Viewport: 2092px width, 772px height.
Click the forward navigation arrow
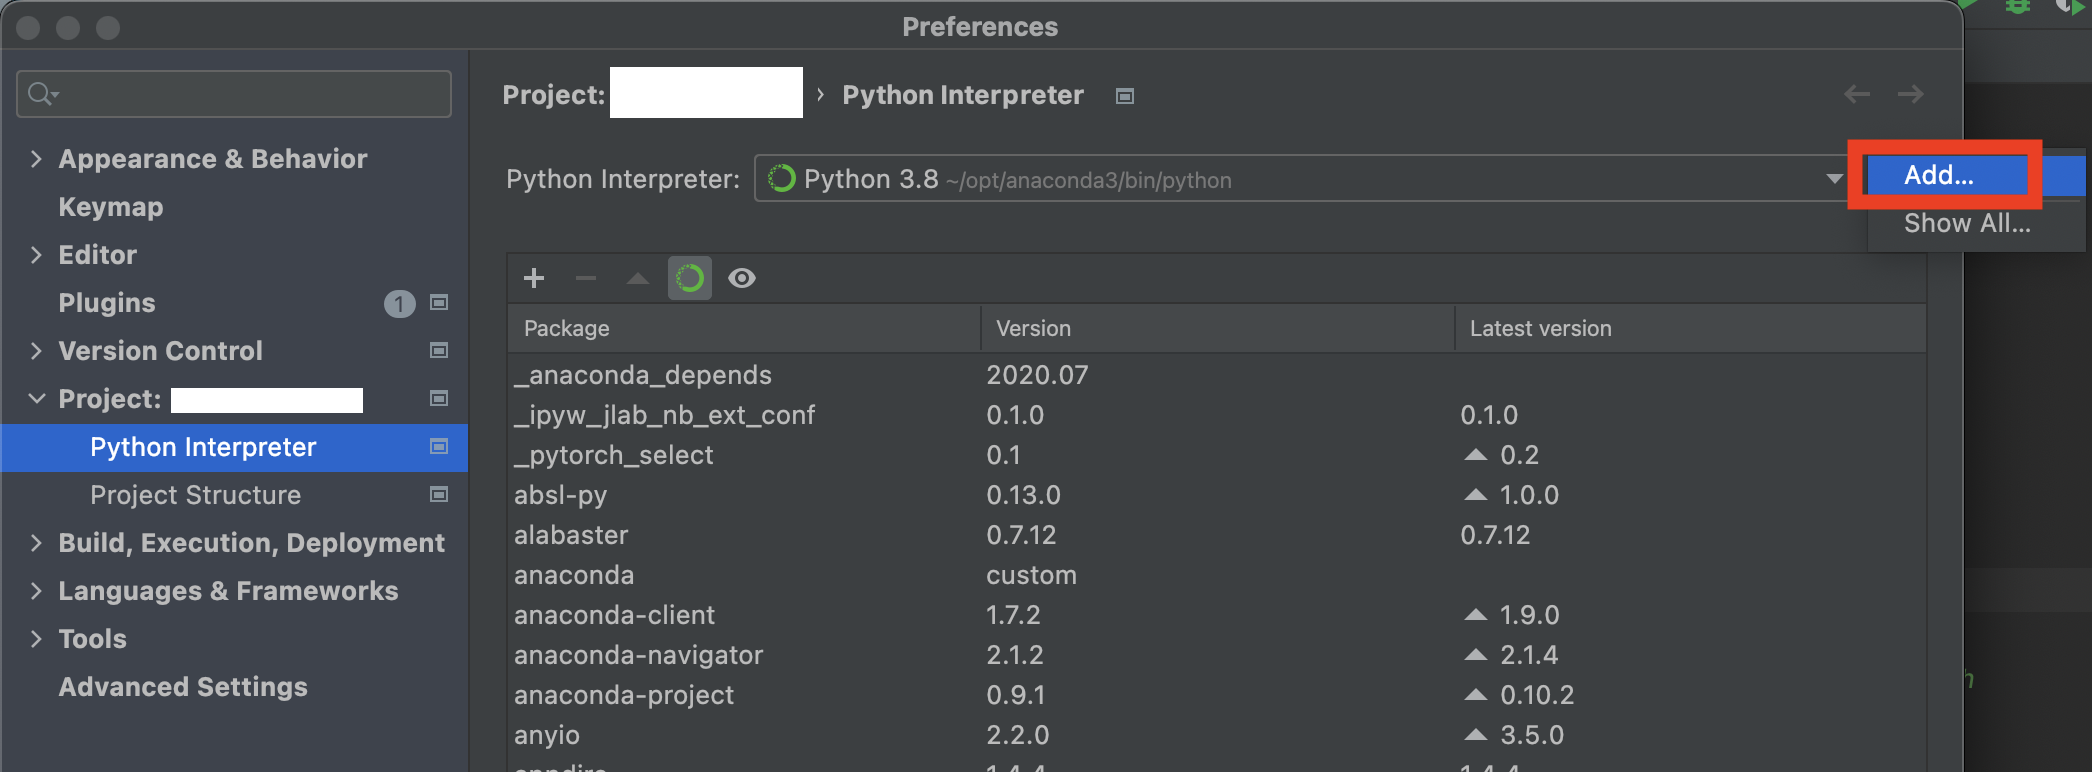click(x=1910, y=94)
